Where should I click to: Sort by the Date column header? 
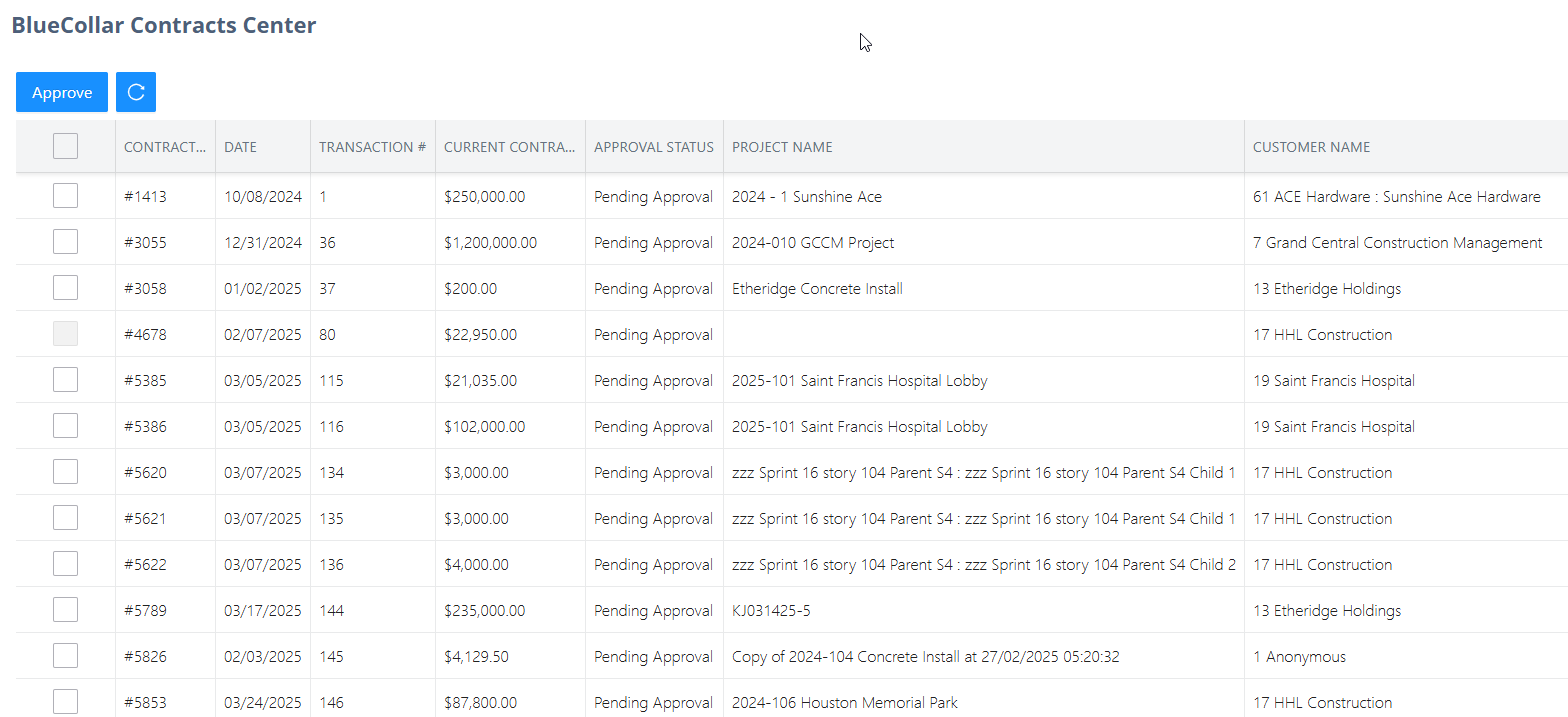pyautogui.click(x=240, y=147)
